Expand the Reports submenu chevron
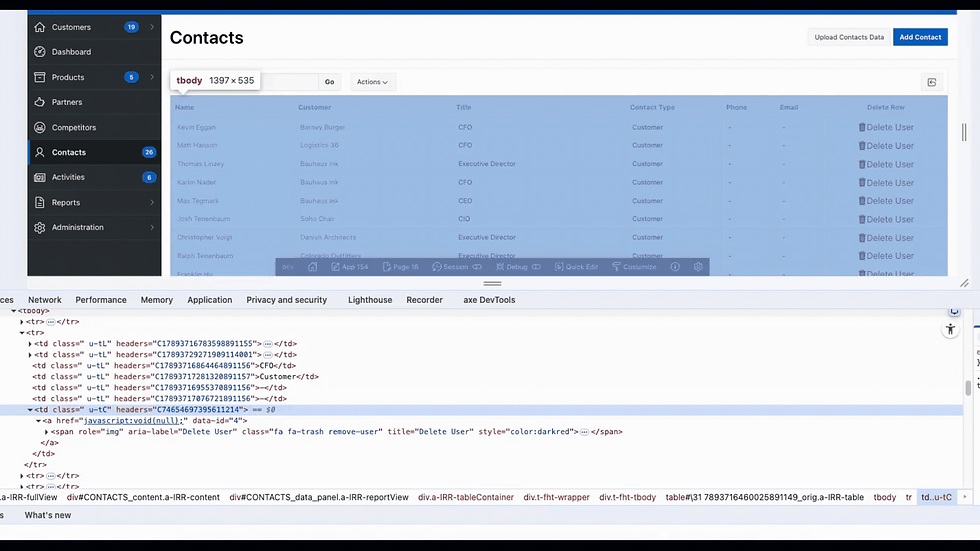 click(152, 202)
